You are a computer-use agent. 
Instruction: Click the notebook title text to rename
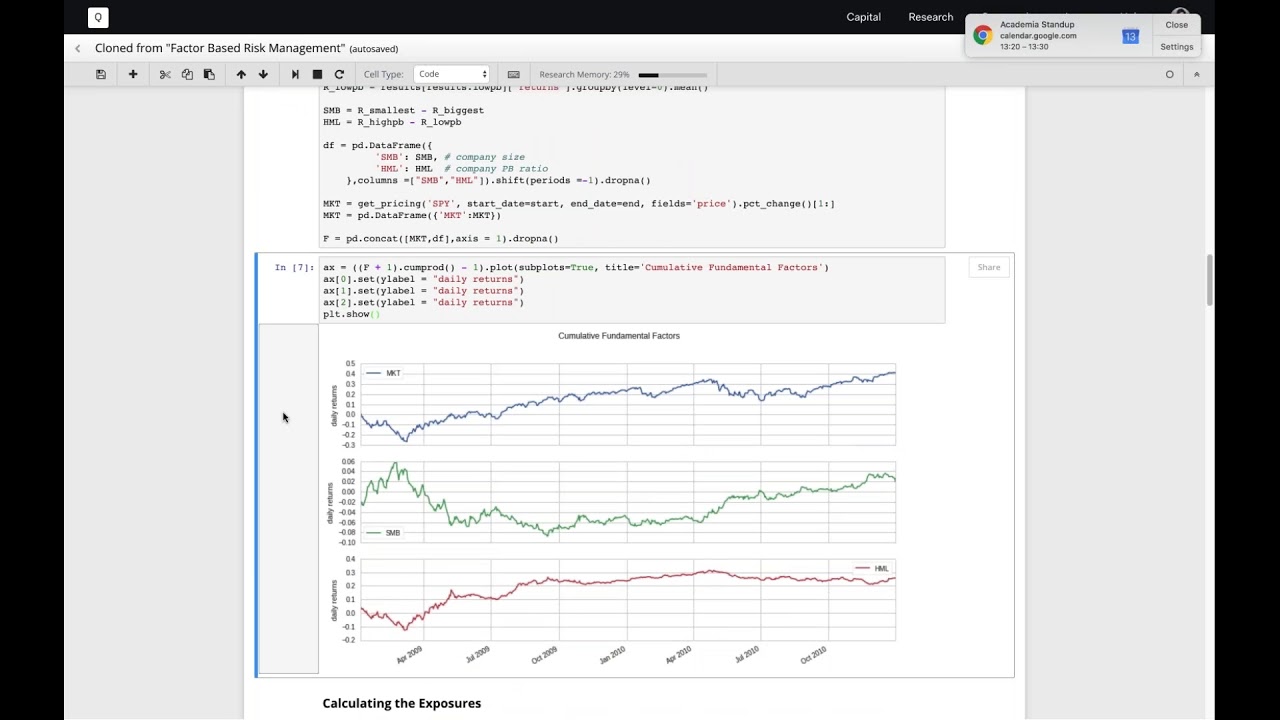coord(218,48)
